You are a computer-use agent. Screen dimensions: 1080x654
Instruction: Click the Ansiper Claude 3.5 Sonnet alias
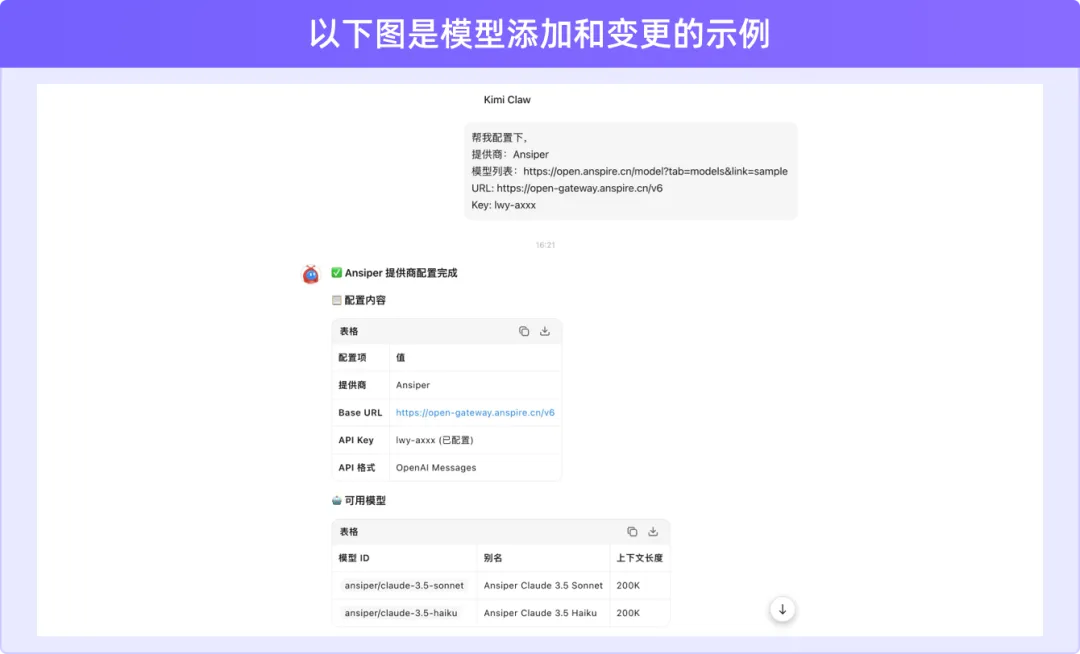pos(543,585)
